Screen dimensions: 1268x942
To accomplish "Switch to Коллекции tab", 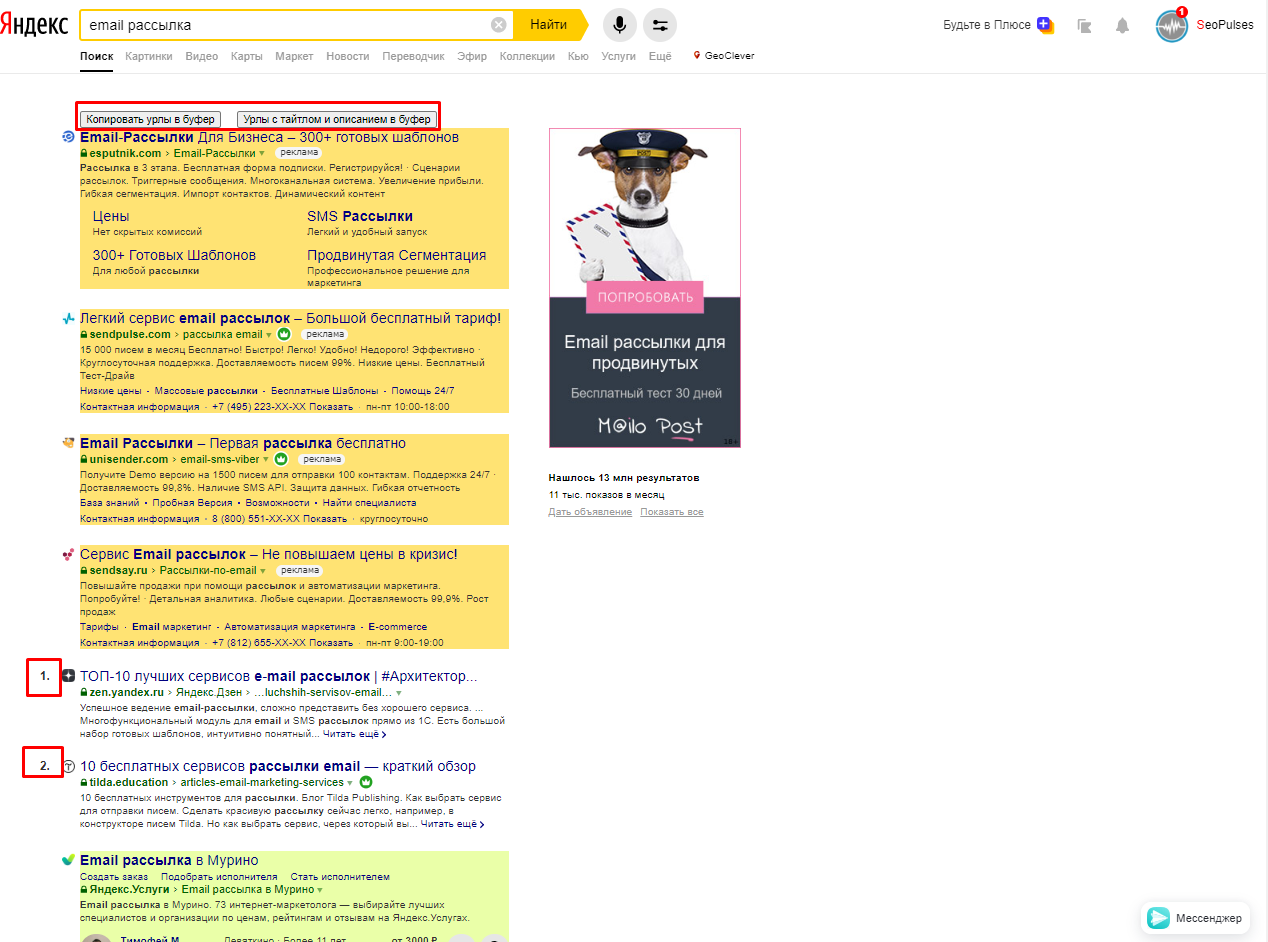I will 527,56.
